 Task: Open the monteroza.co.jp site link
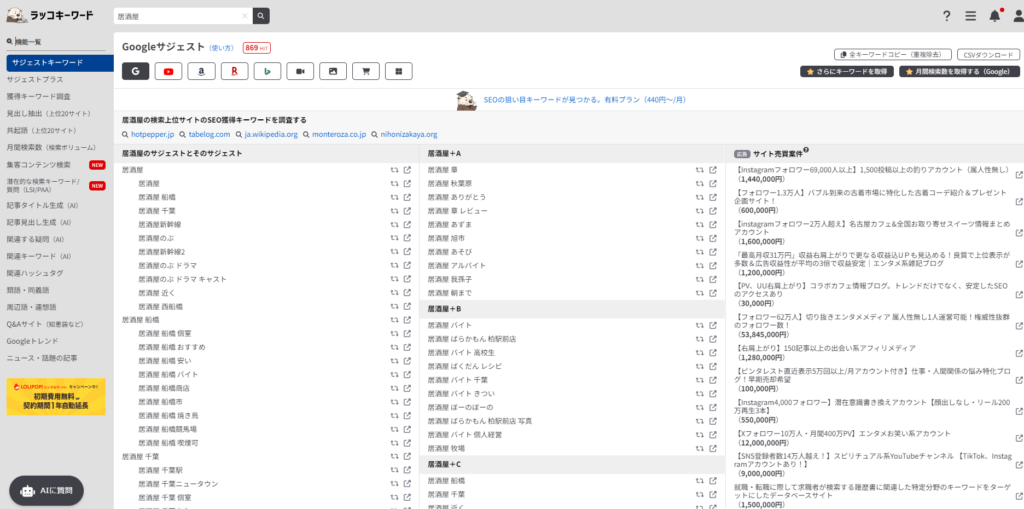click(x=339, y=135)
